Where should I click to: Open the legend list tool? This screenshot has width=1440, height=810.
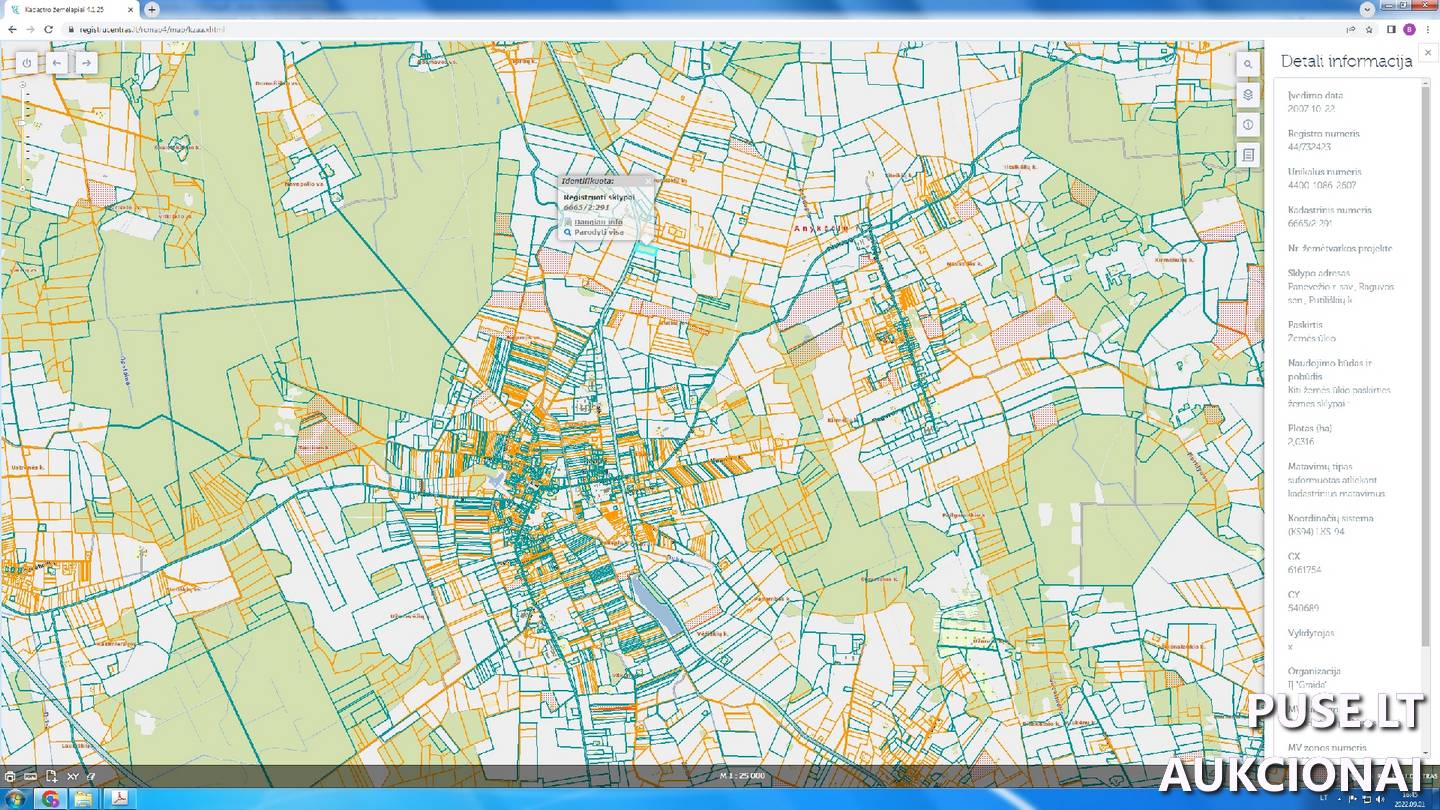(x=1248, y=155)
